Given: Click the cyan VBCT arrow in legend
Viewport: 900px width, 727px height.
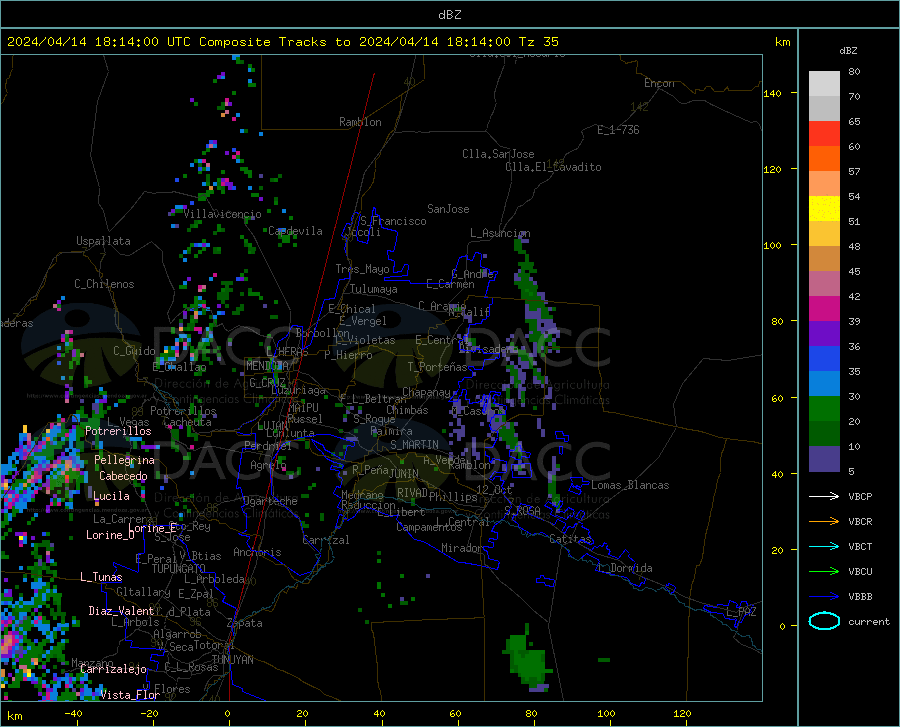Looking at the screenshot, I should (824, 546).
